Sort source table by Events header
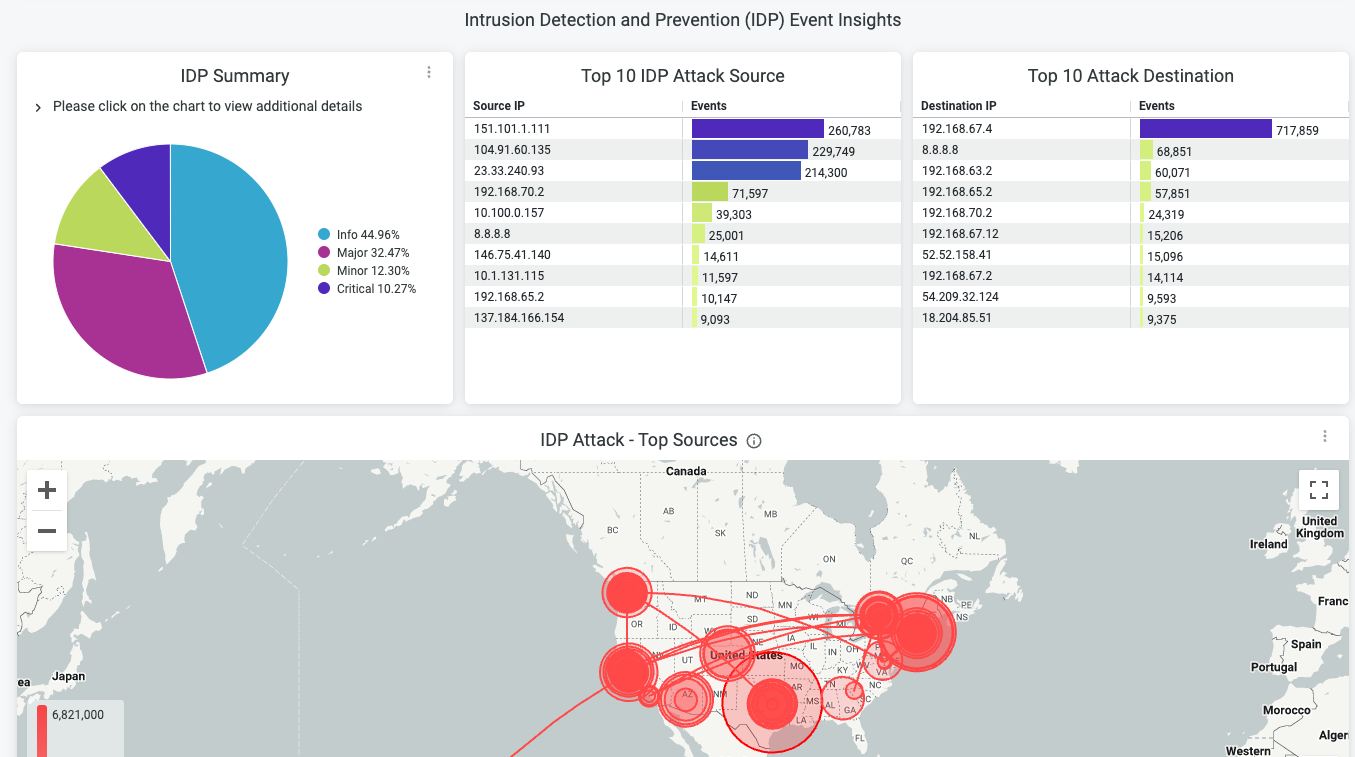Viewport: 1355px width, 757px height. tap(709, 106)
